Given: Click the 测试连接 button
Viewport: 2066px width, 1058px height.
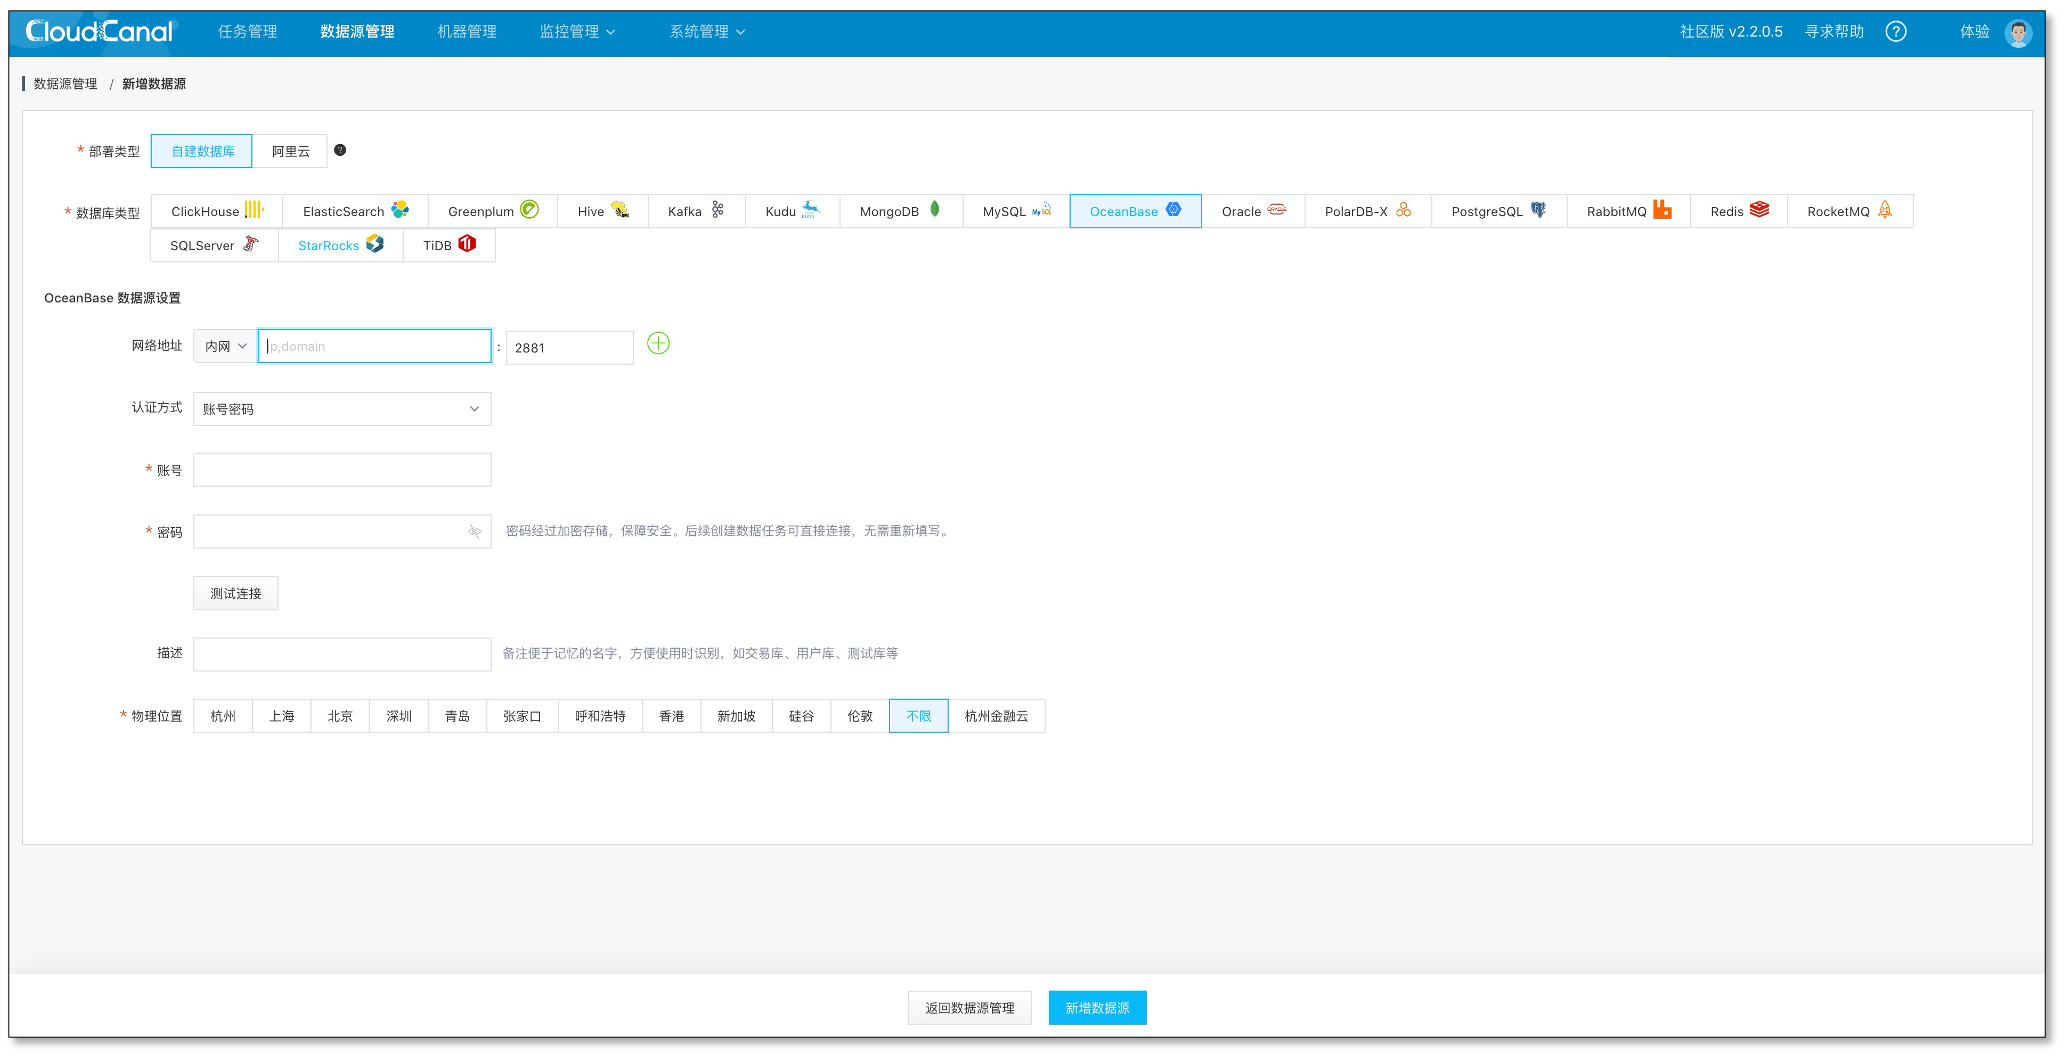Looking at the screenshot, I should coord(235,593).
